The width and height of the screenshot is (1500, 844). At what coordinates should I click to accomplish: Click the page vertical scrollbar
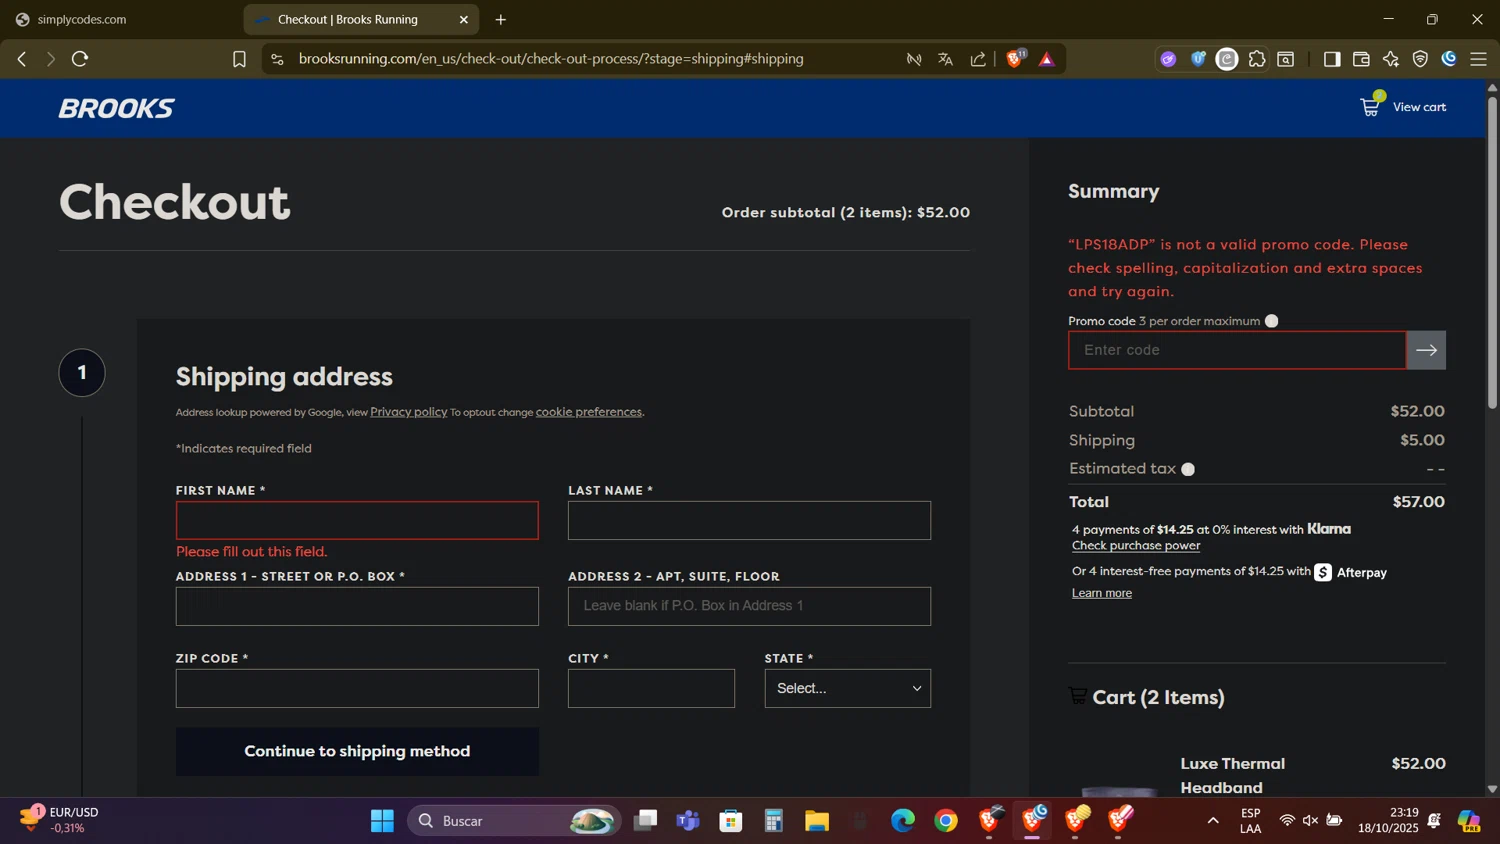[x=1492, y=252]
